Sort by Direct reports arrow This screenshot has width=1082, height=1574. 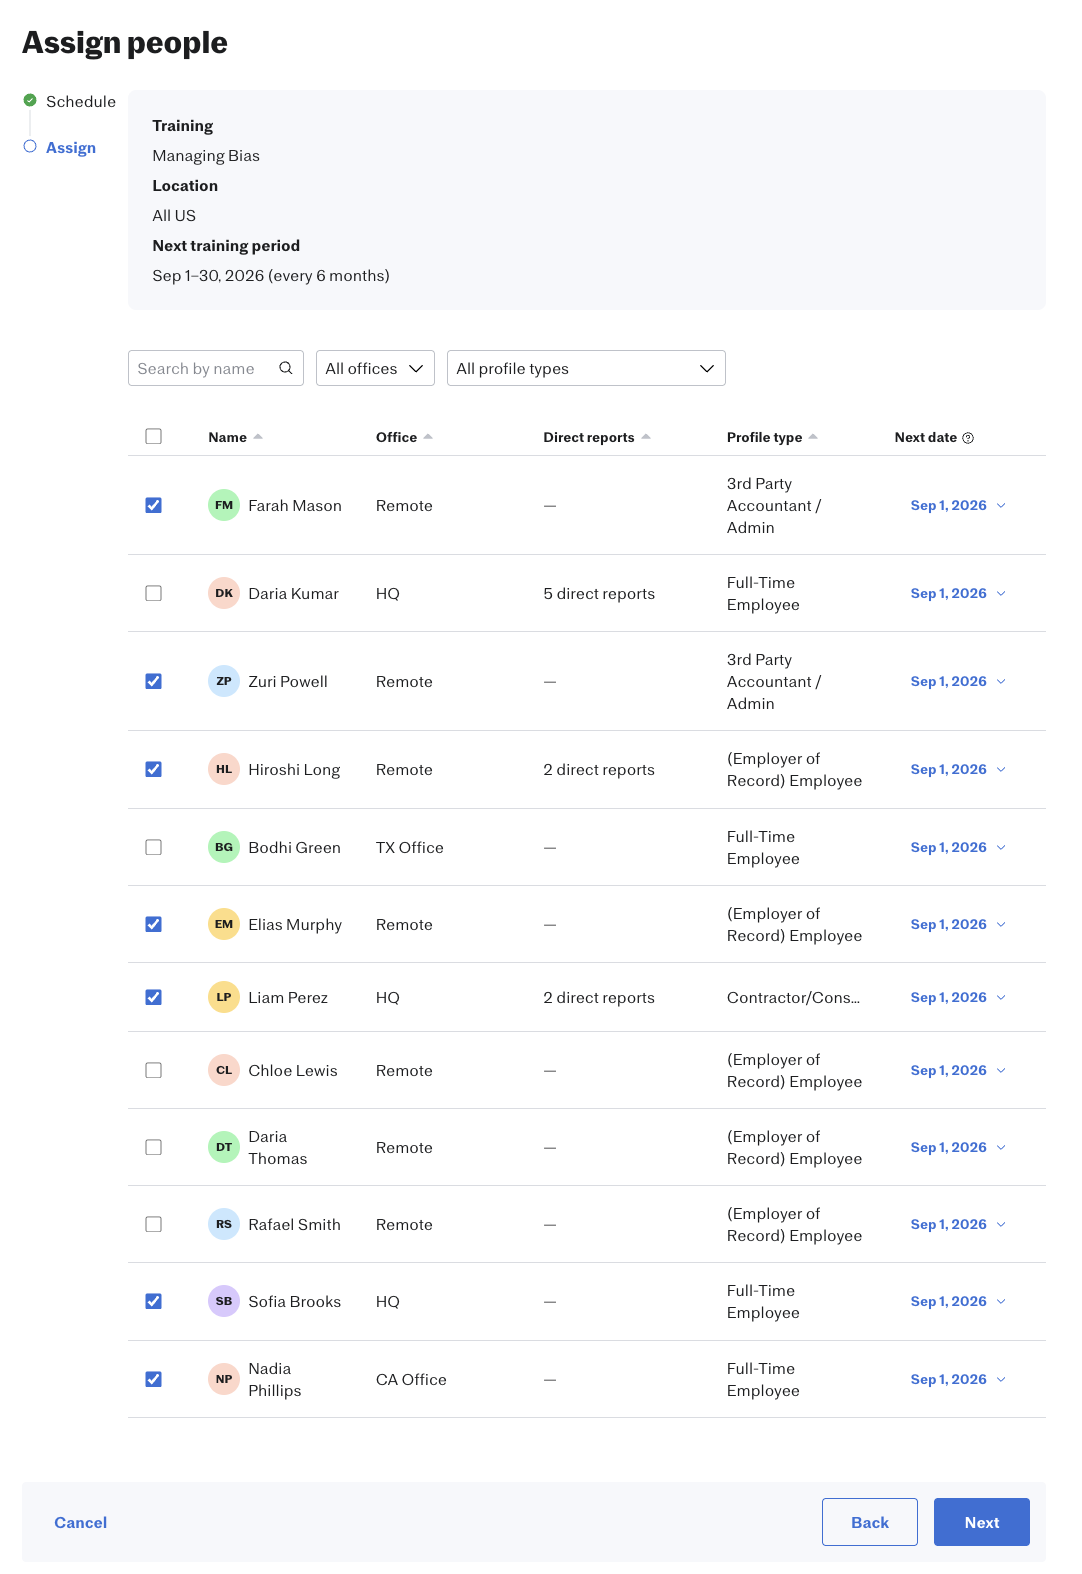point(646,437)
